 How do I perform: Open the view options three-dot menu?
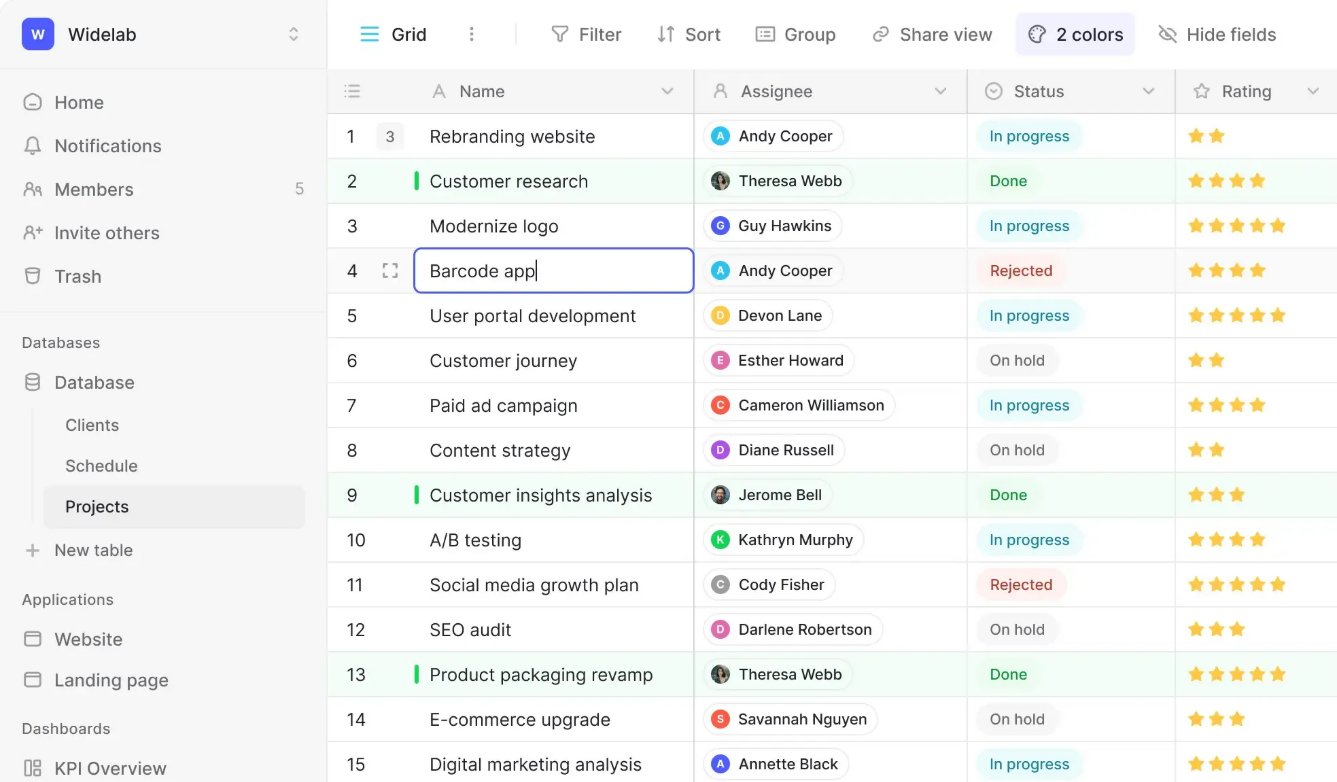point(472,34)
